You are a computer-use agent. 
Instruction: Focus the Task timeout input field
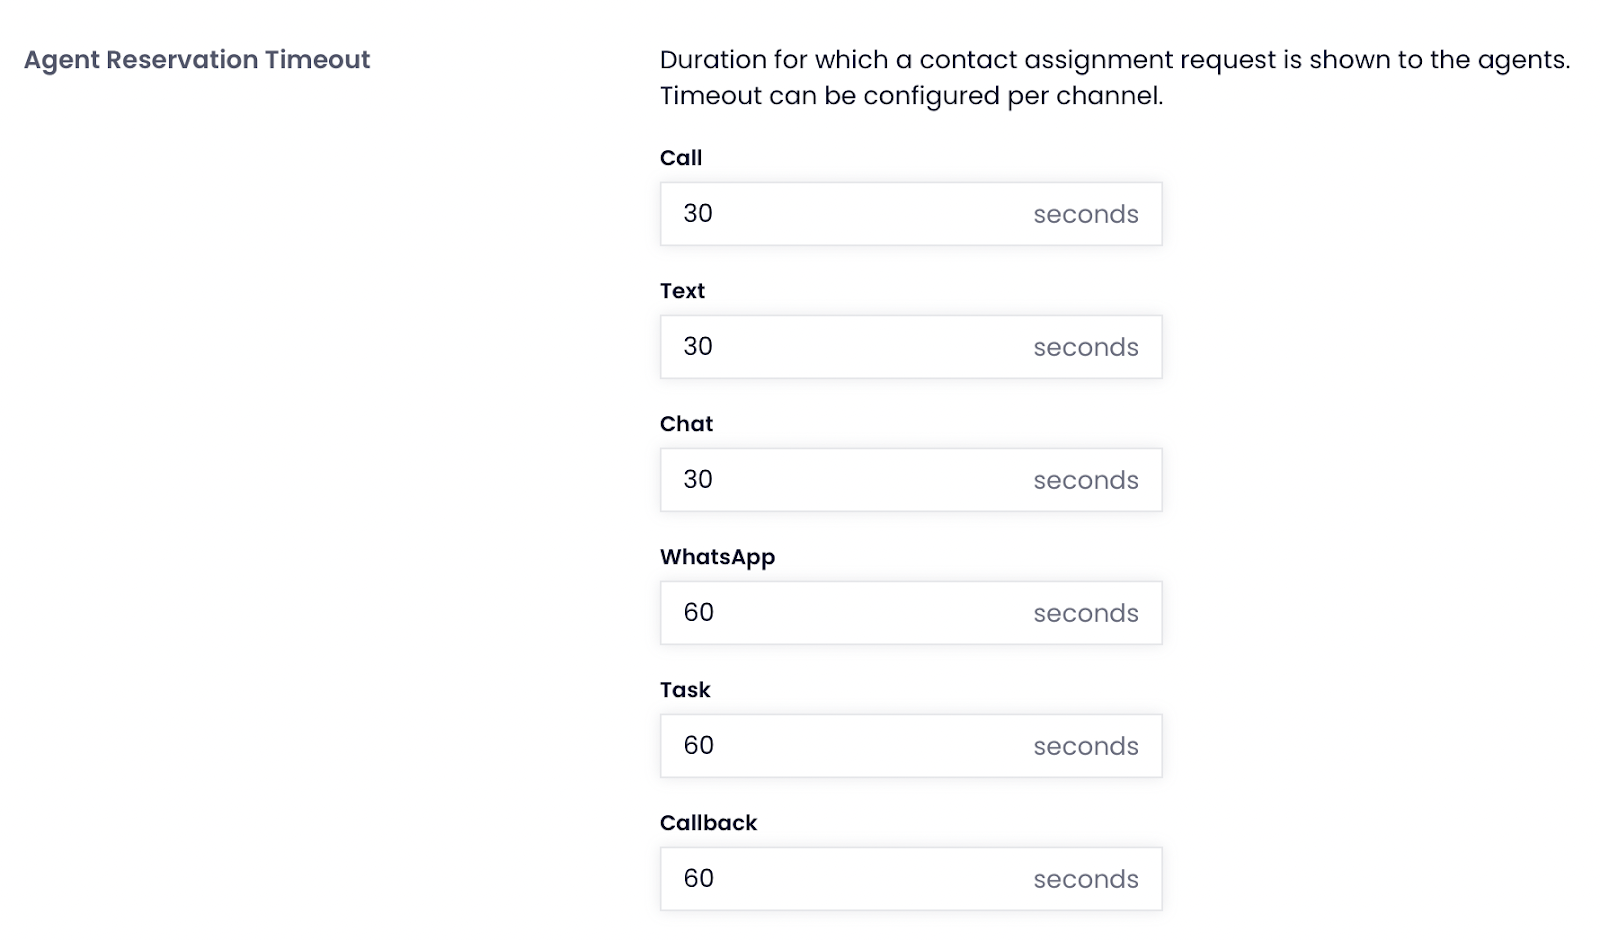pyautogui.click(x=910, y=746)
